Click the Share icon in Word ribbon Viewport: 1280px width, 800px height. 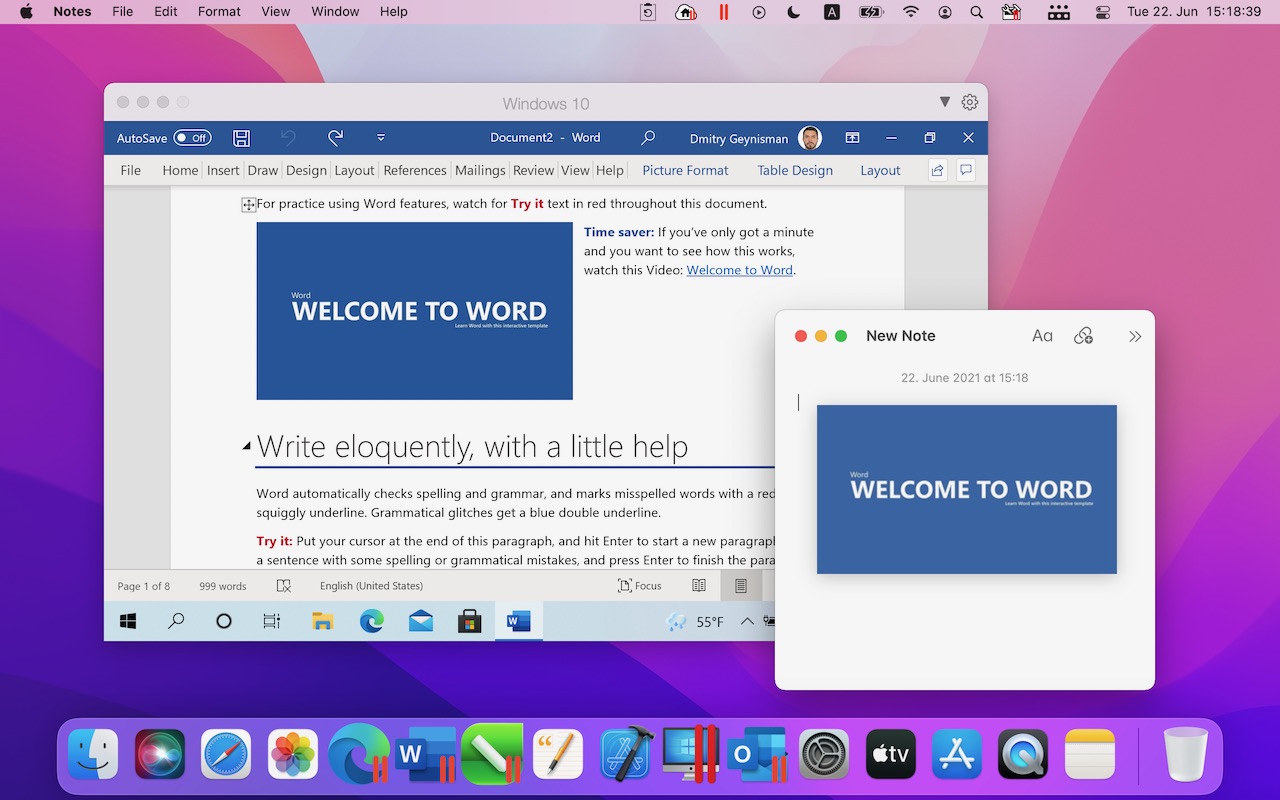937,170
